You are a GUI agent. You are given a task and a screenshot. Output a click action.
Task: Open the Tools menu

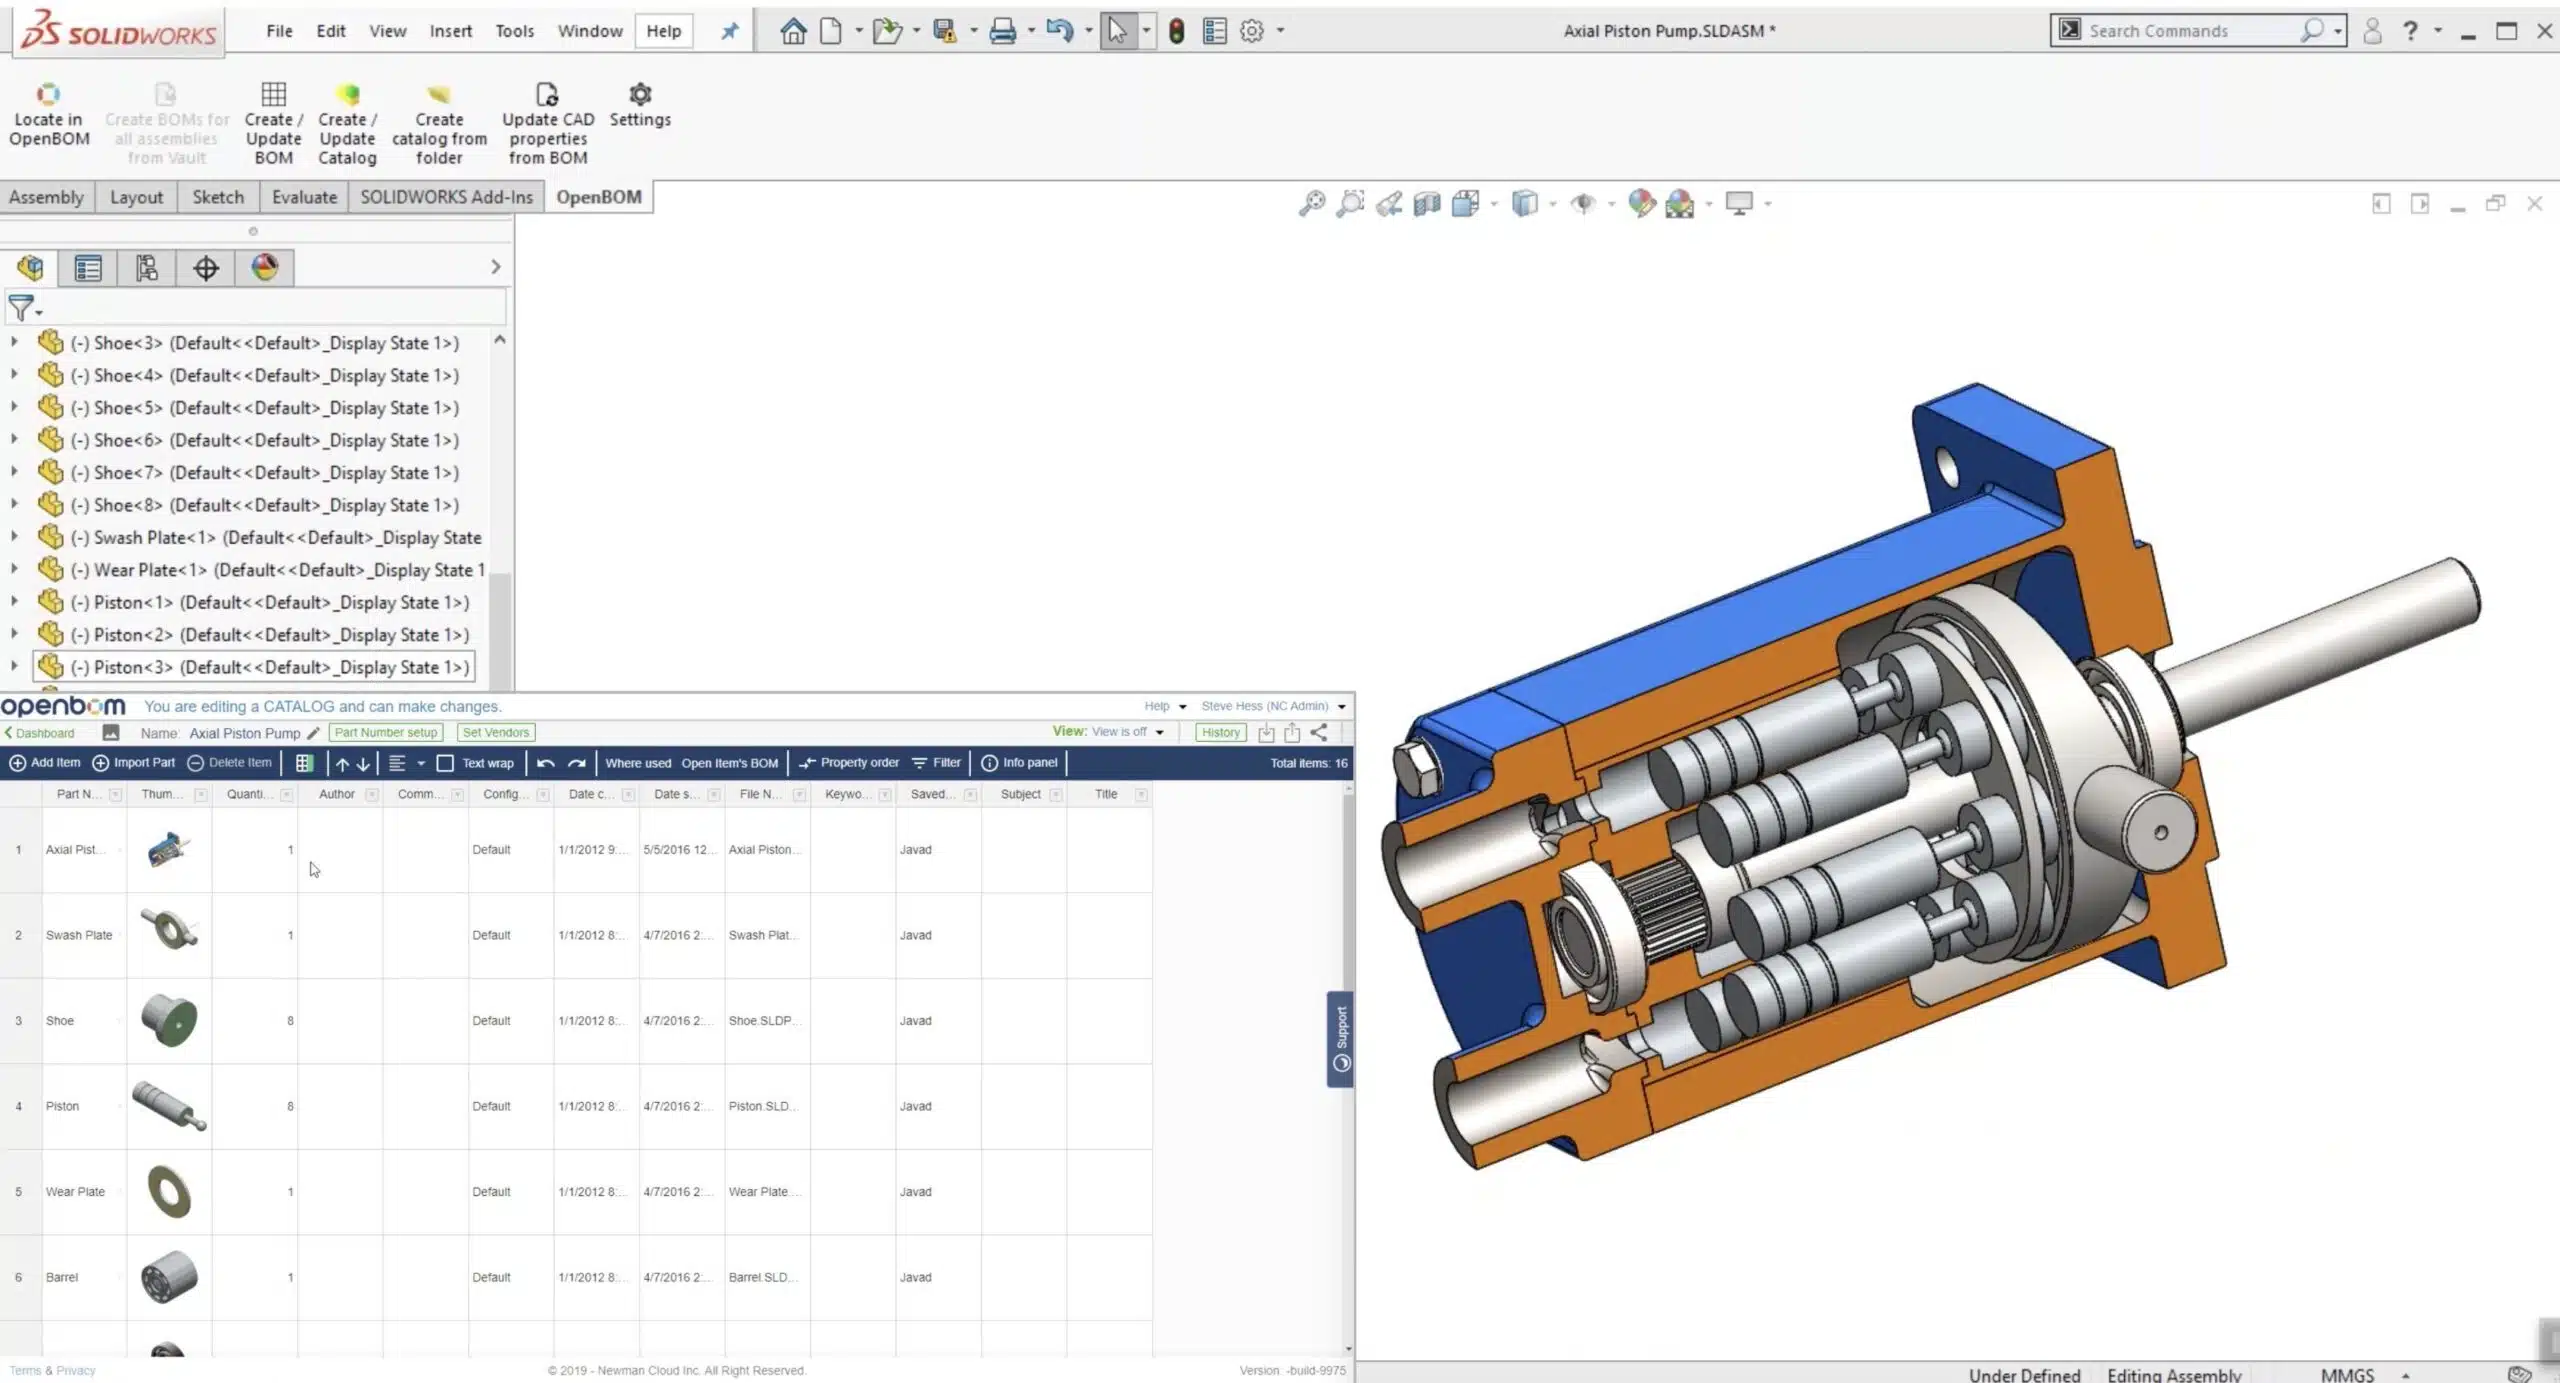[x=514, y=31]
